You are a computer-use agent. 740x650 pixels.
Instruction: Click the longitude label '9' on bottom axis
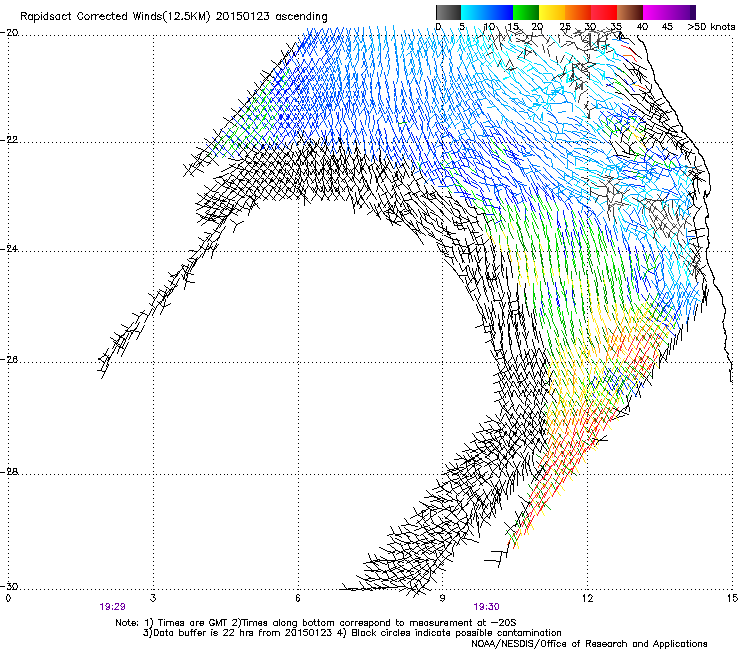point(442,598)
